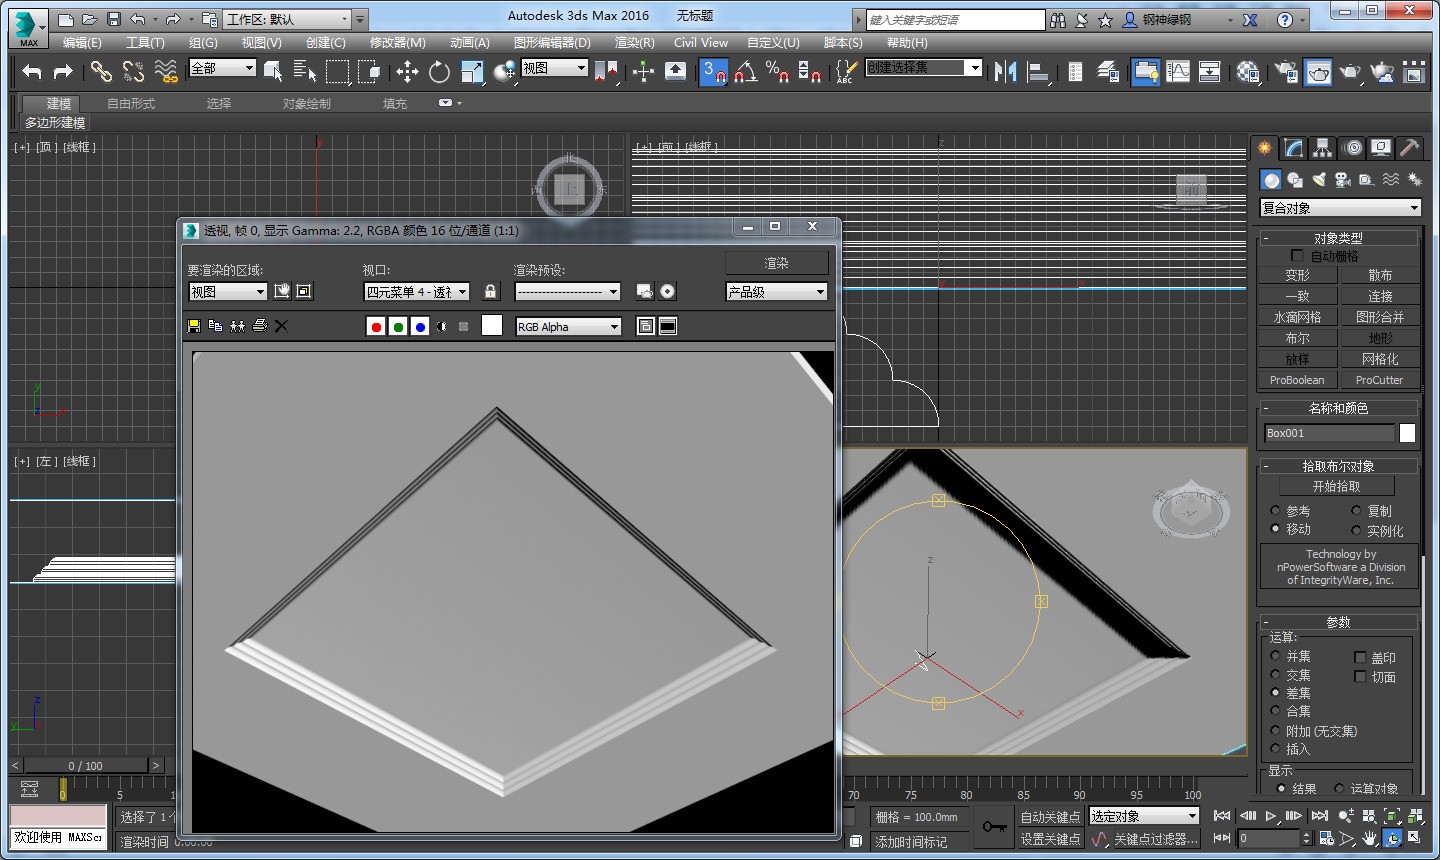Screen dimensions: 1440x860
Task: Select the 差集 radio button
Action: (x=1276, y=692)
